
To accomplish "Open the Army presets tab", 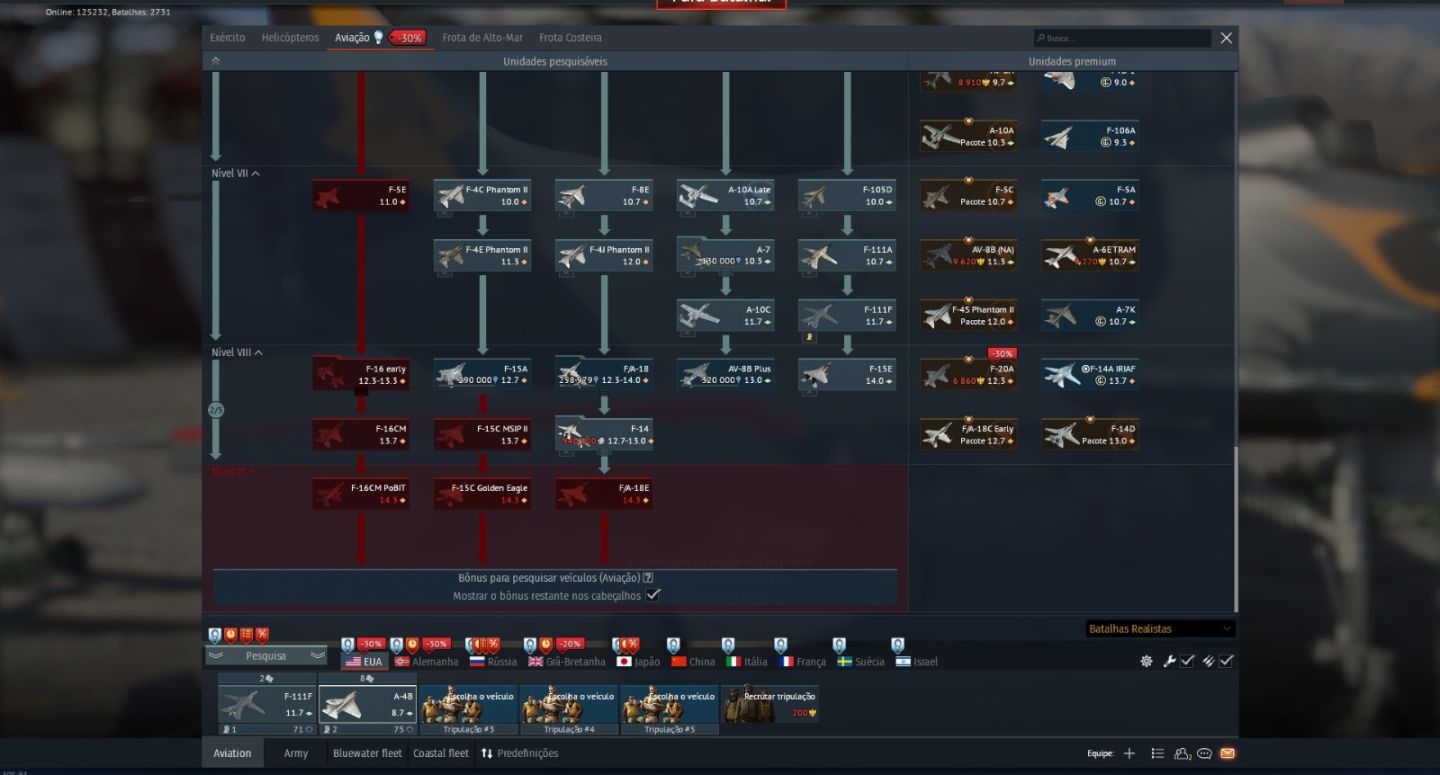I will (x=296, y=754).
